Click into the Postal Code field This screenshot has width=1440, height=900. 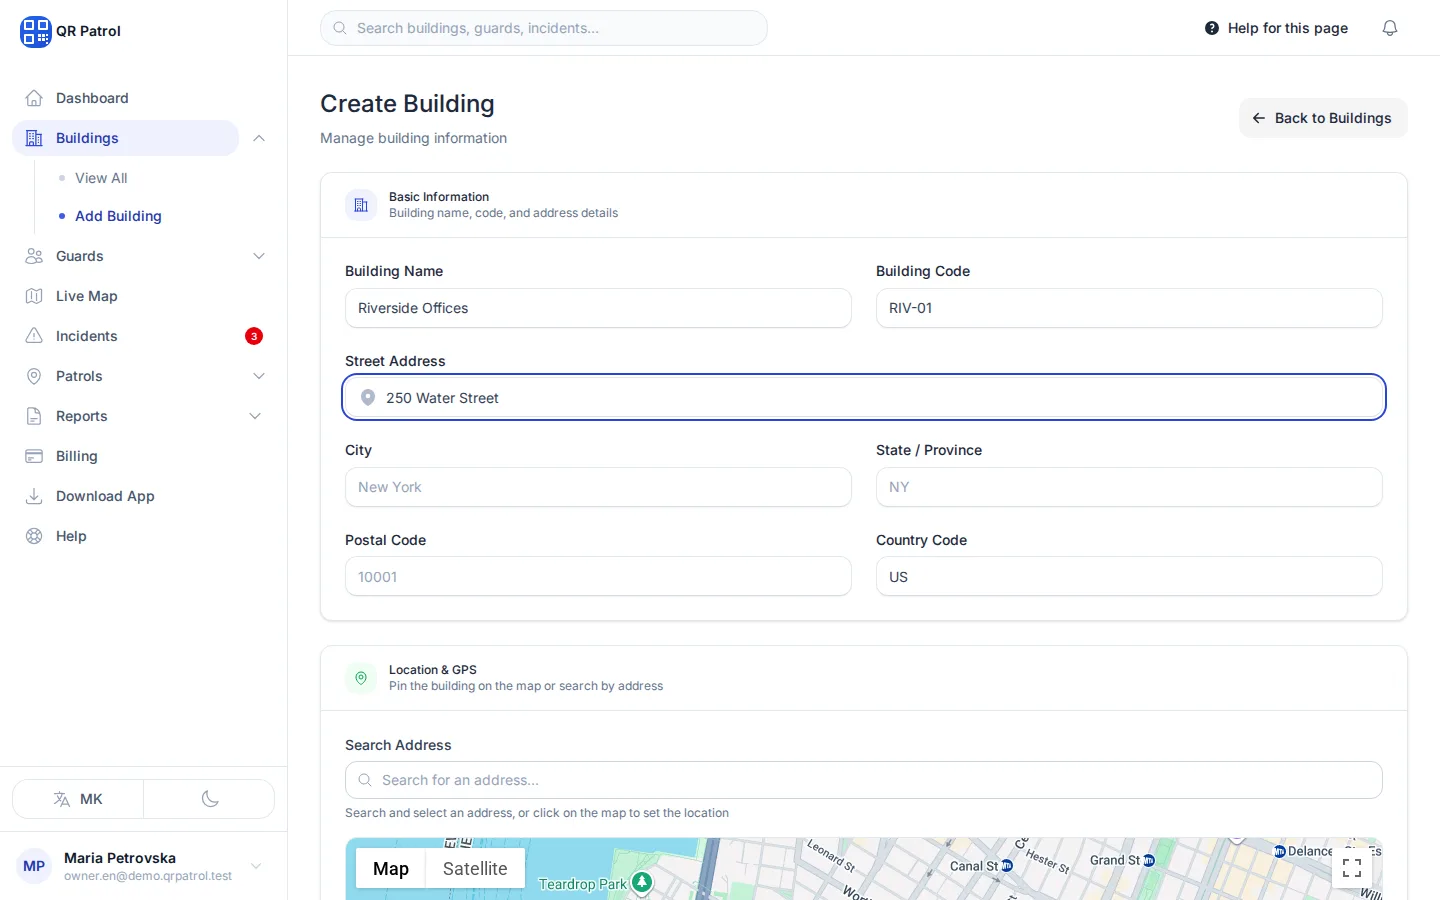tap(598, 577)
